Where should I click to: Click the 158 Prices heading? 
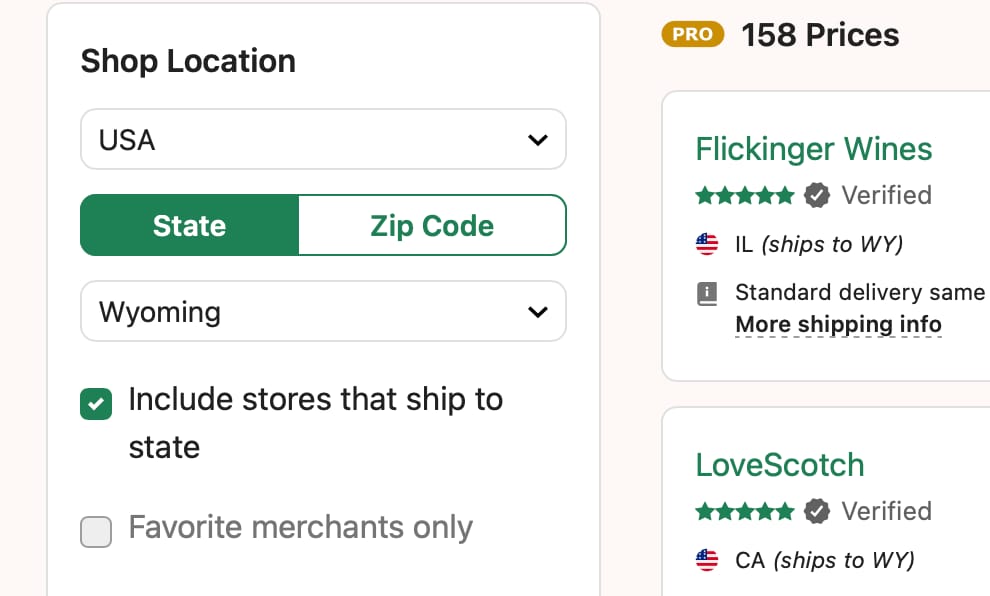(820, 36)
